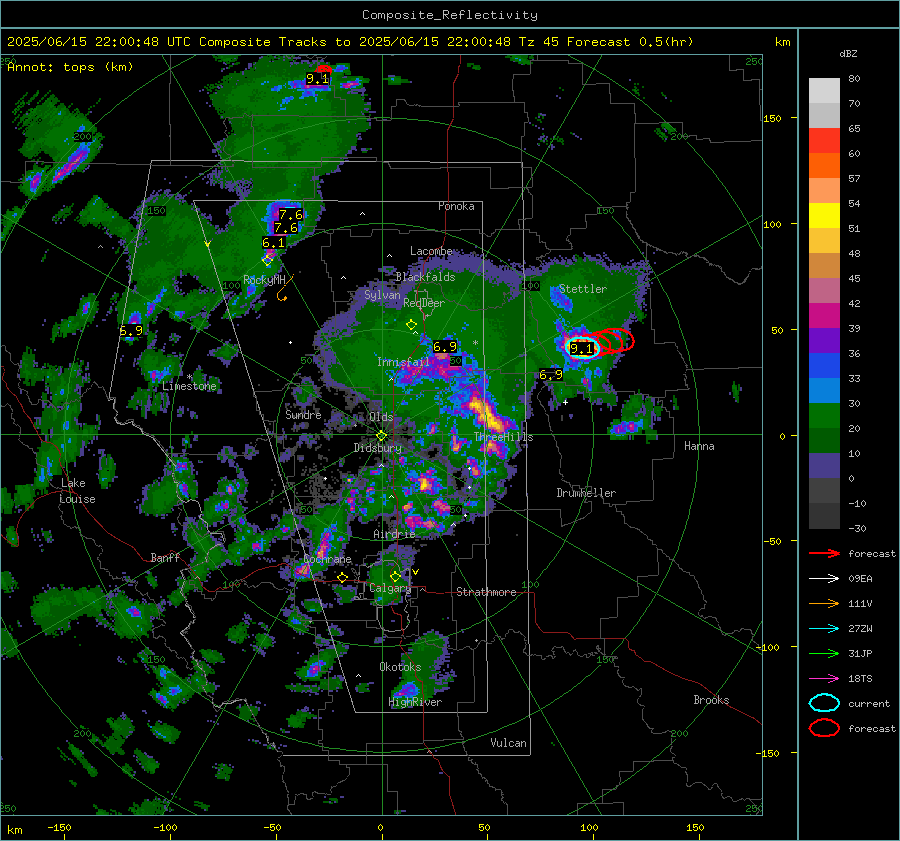Select the lightest gray swatch at the top of the scale
The width and height of the screenshot is (900, 841).
[824, 91]
